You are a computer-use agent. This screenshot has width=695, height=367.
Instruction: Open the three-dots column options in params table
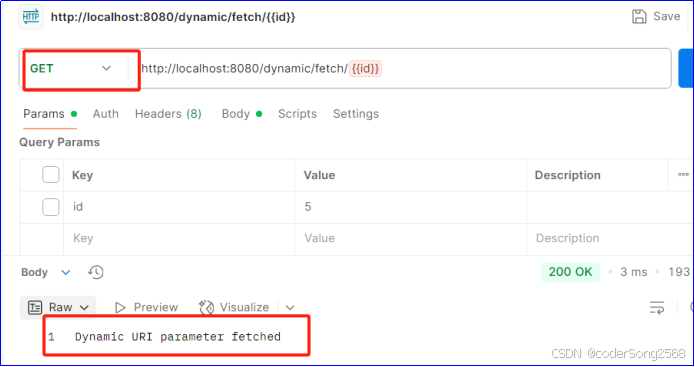click(x=683, y=175)
